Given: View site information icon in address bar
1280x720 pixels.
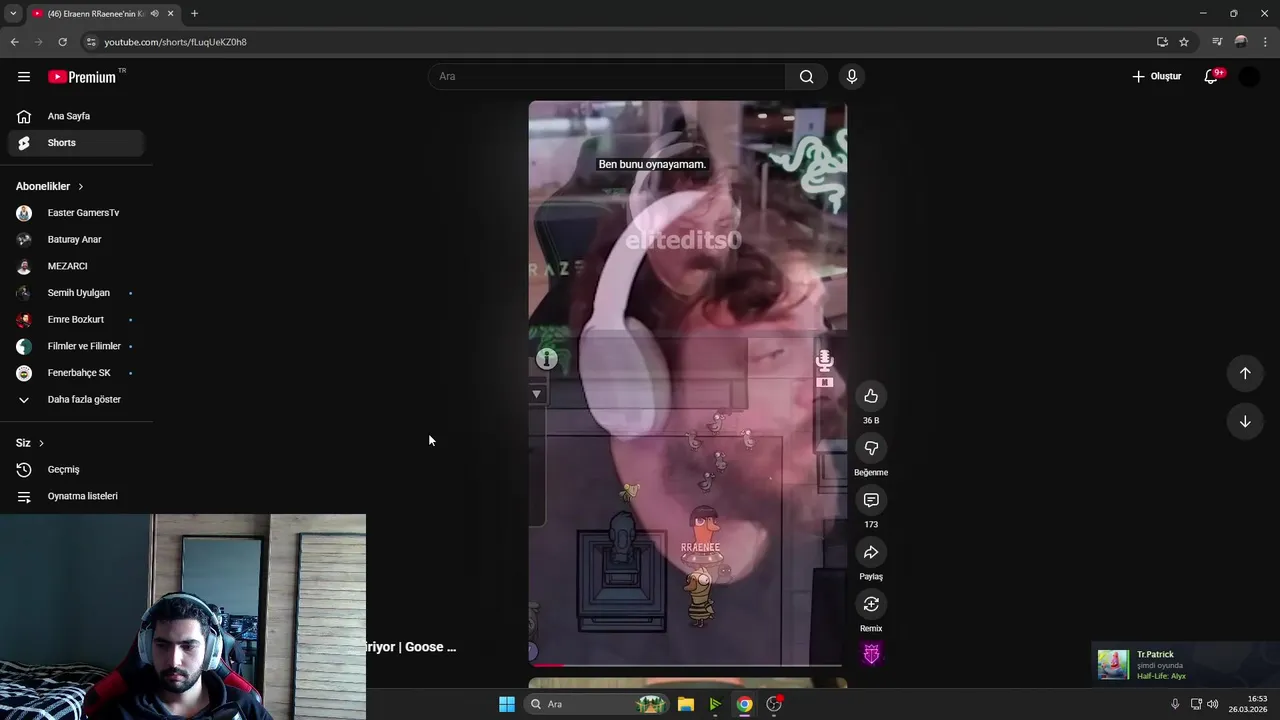Looking at the screenshot, I should point(91,42).
